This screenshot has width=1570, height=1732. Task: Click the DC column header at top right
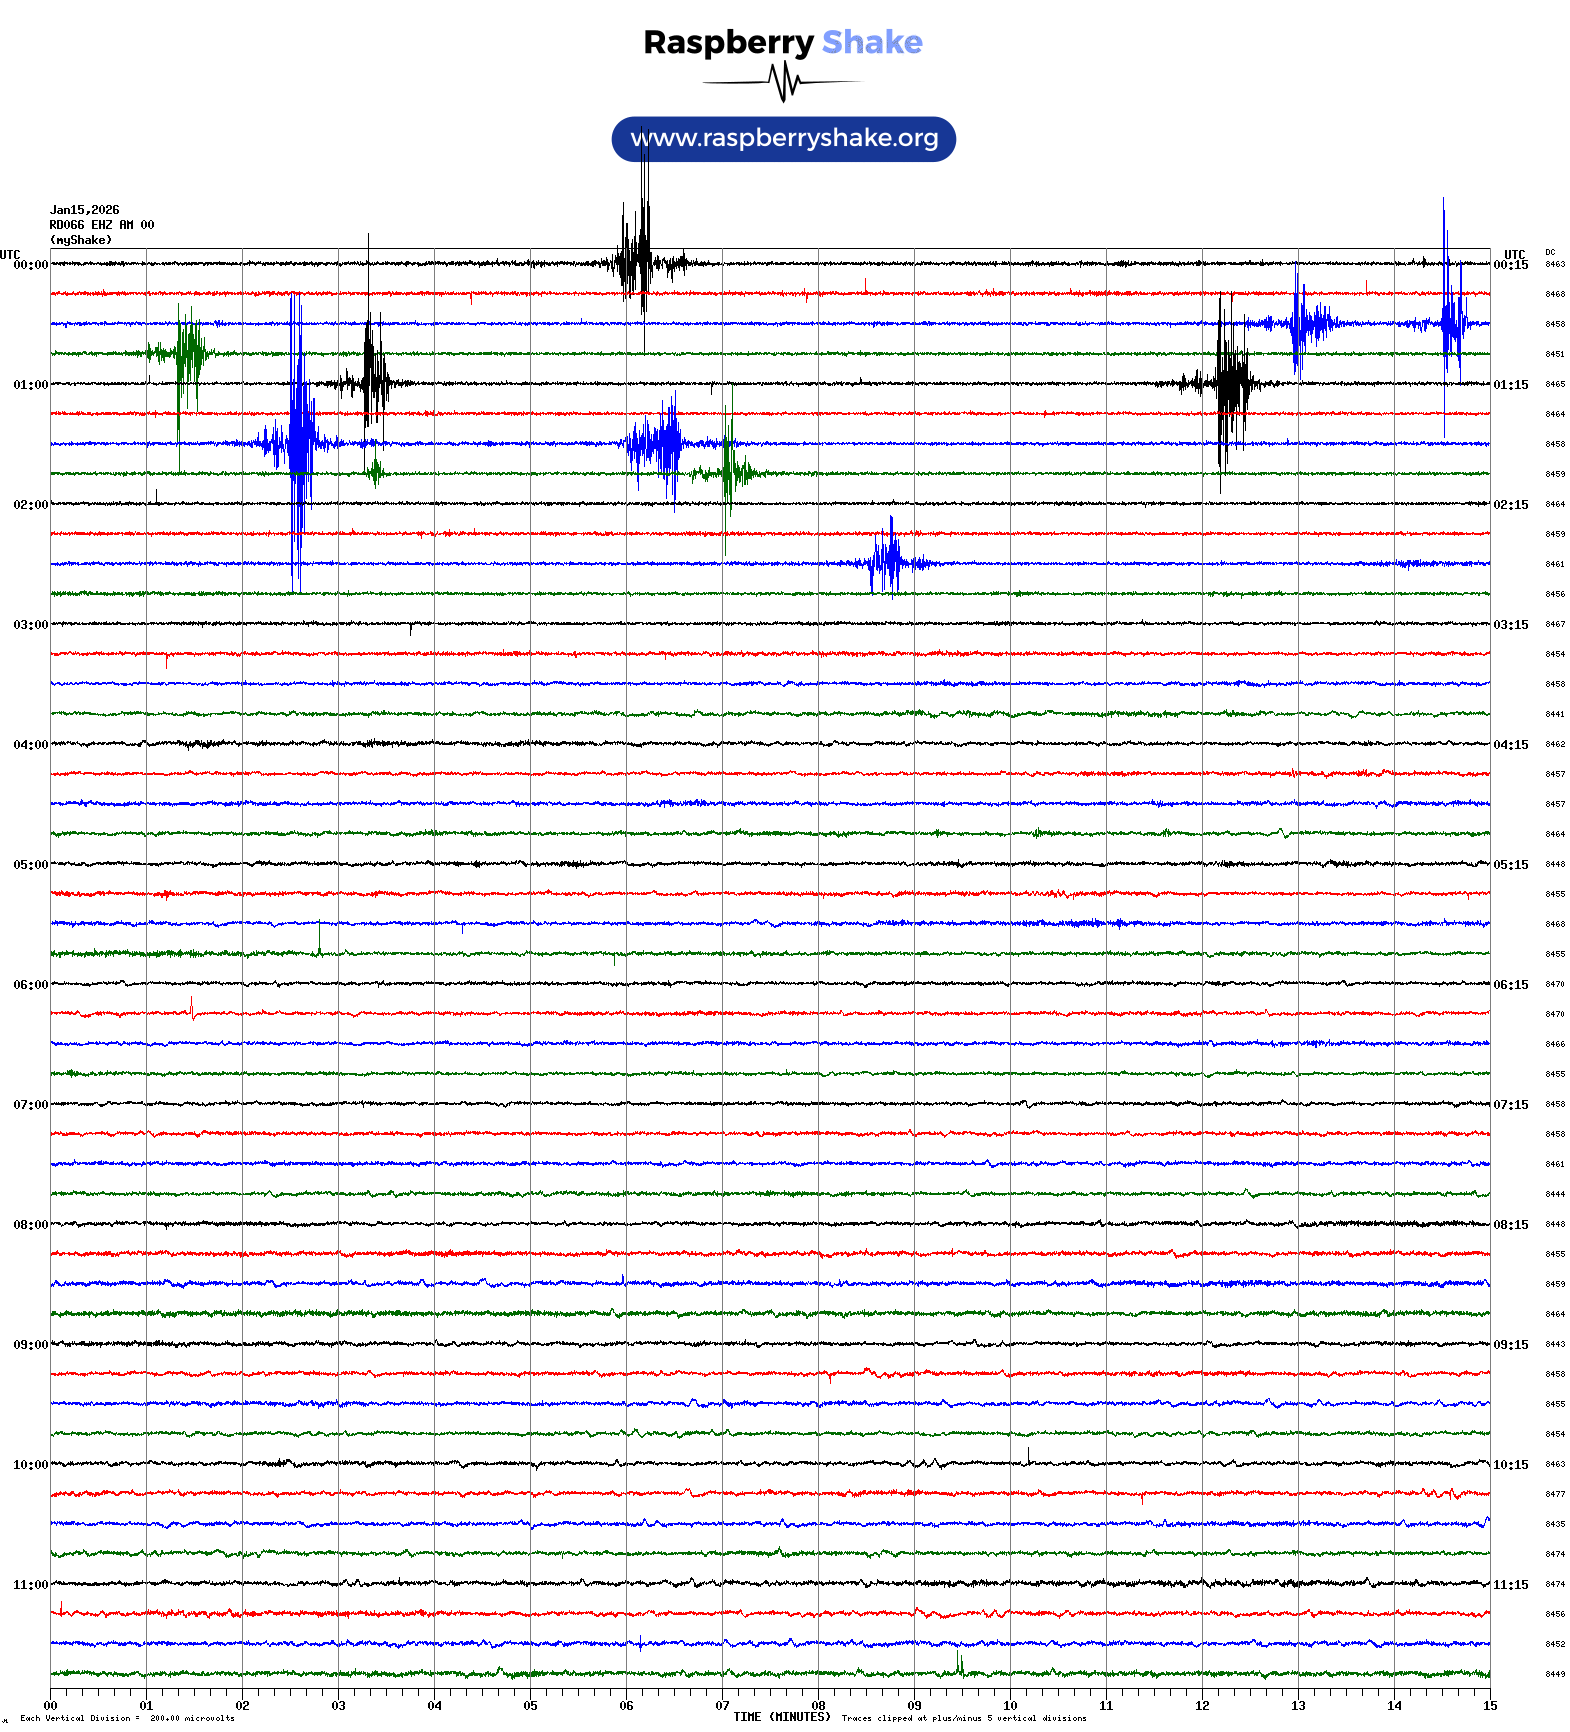tap(1549, 252)
